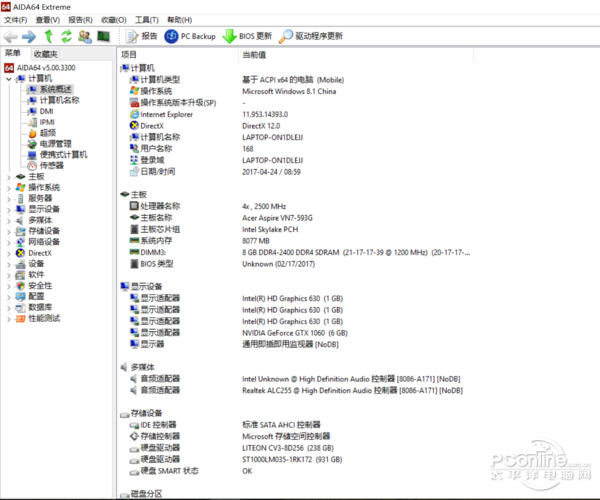Open LITEON CV3-8D256 drive link
The width and height of the screenshot is (600, 500).
288,448
